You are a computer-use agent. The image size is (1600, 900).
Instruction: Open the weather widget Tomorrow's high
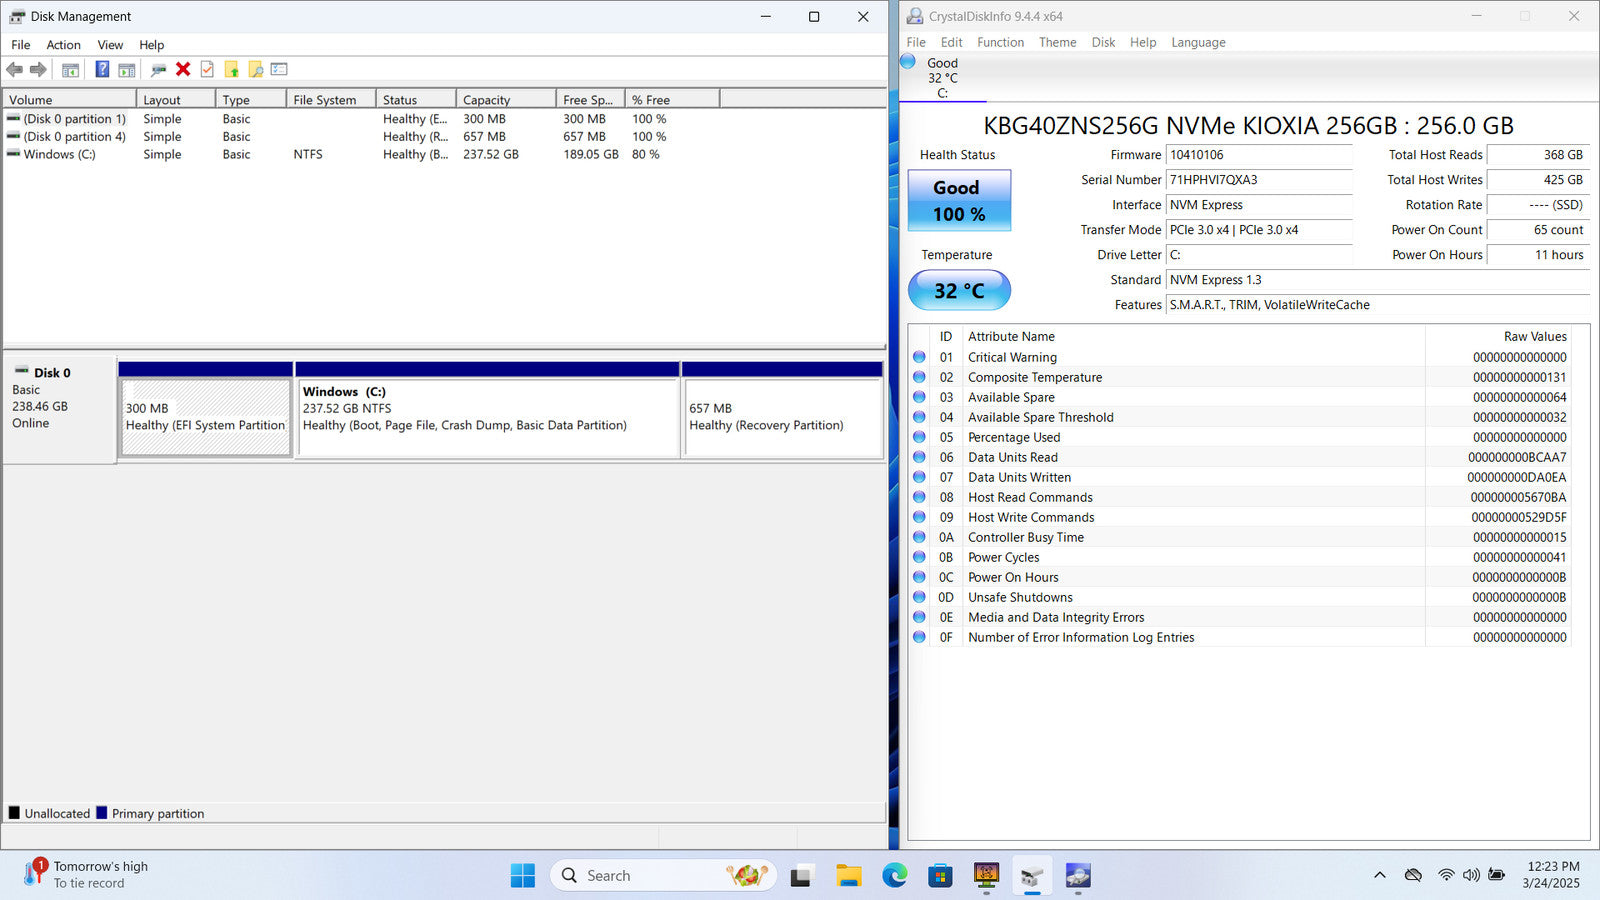point(88,875)
